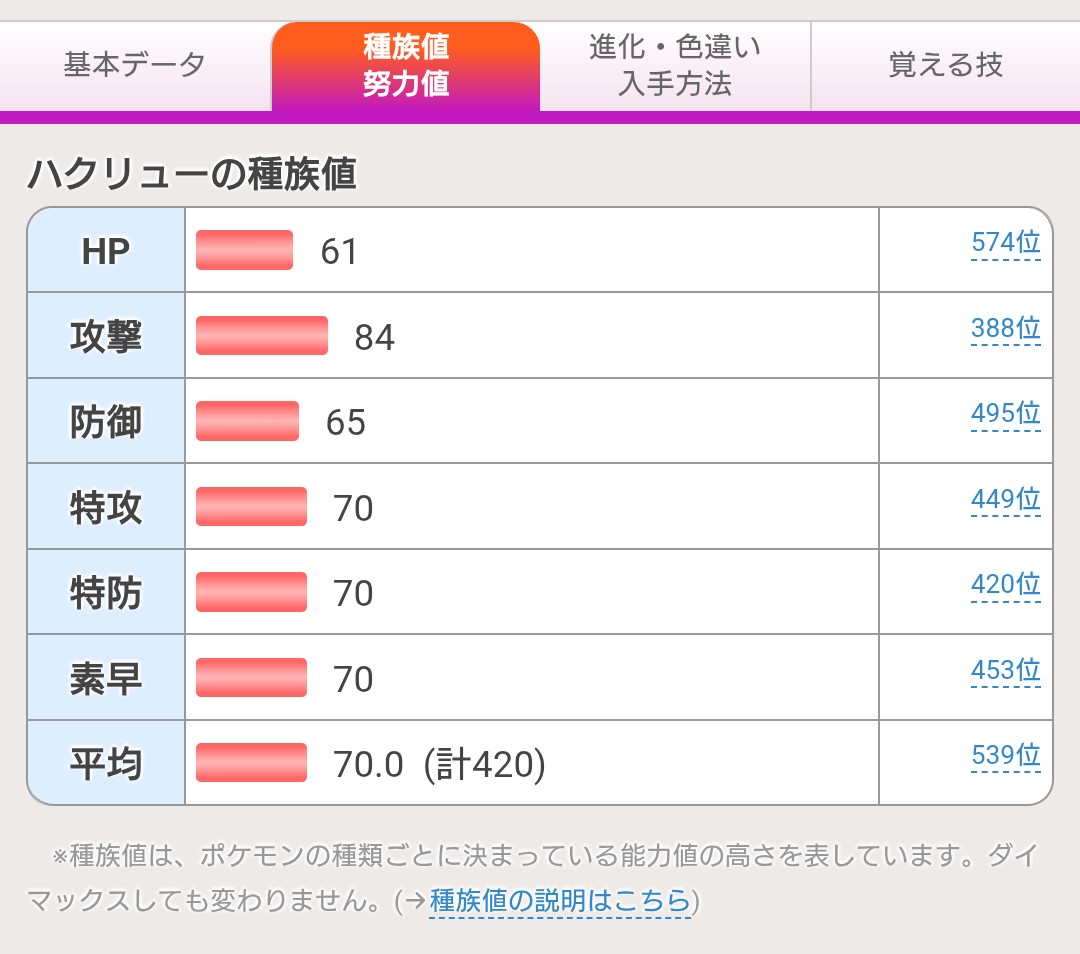Go to the 覚える技 tab
This screenshot has height=954, width=1080.
pyautogui.click(x=945, y=66)
